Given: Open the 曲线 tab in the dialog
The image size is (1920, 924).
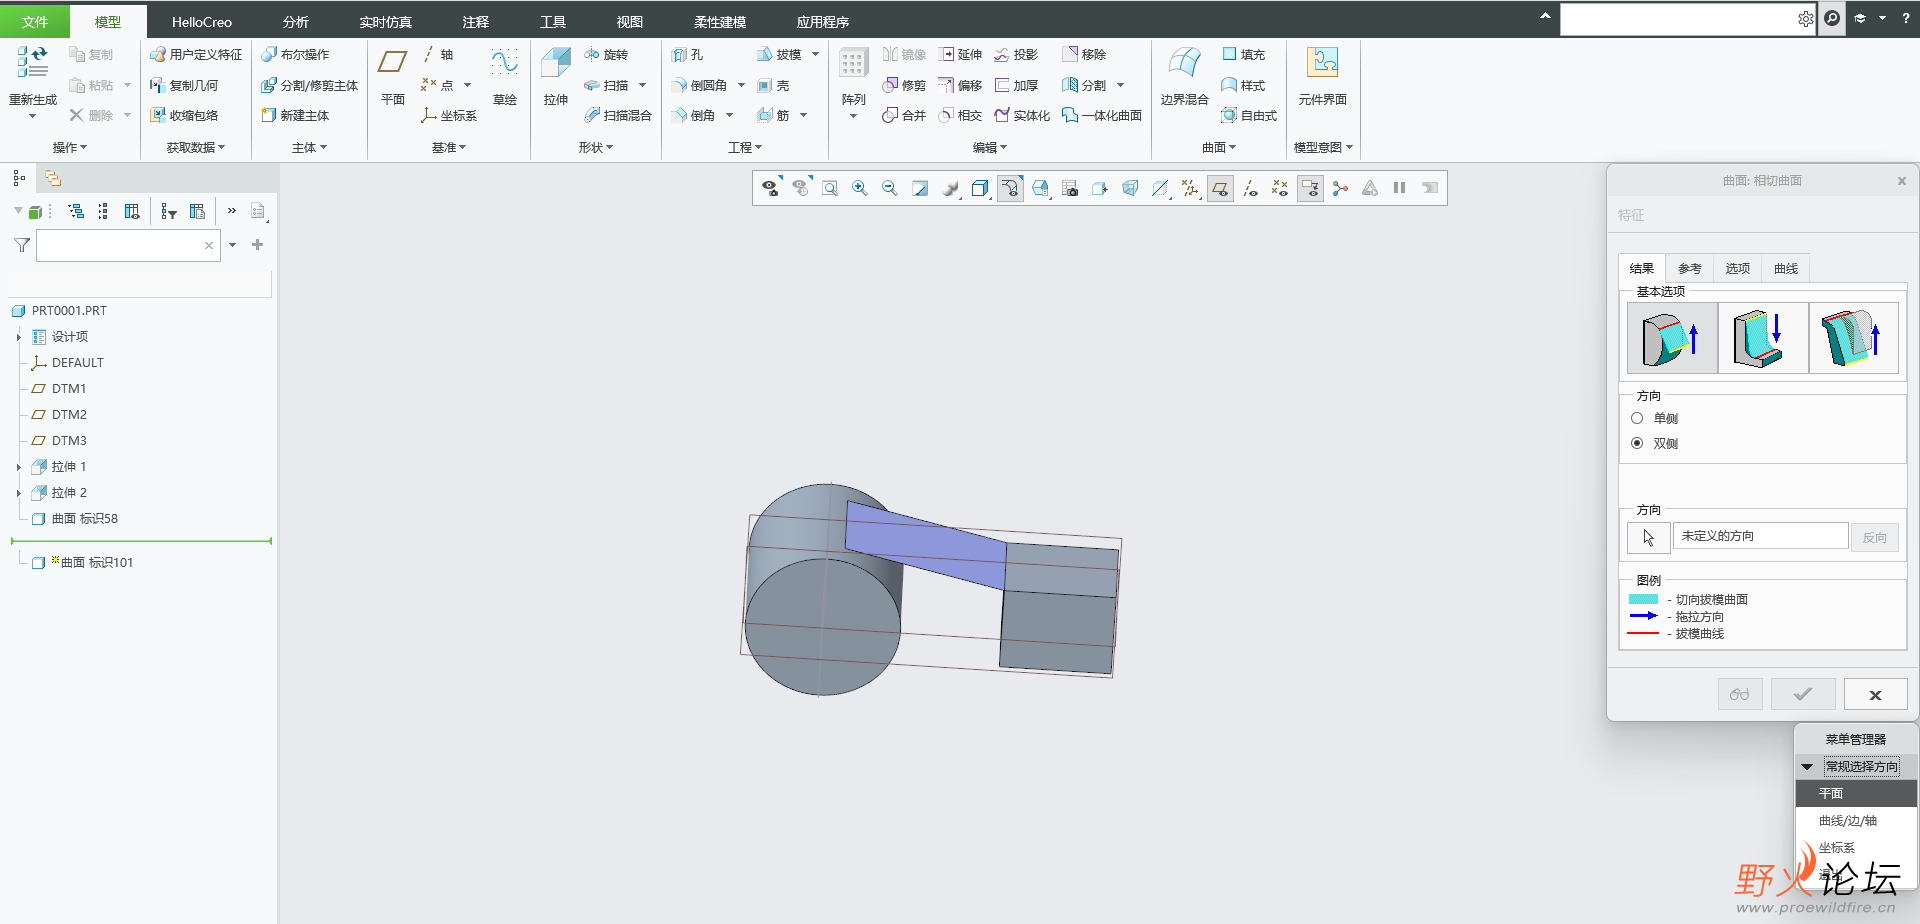Looking at the screenshot, I should pyautogui.click(x=1786, y=268).
